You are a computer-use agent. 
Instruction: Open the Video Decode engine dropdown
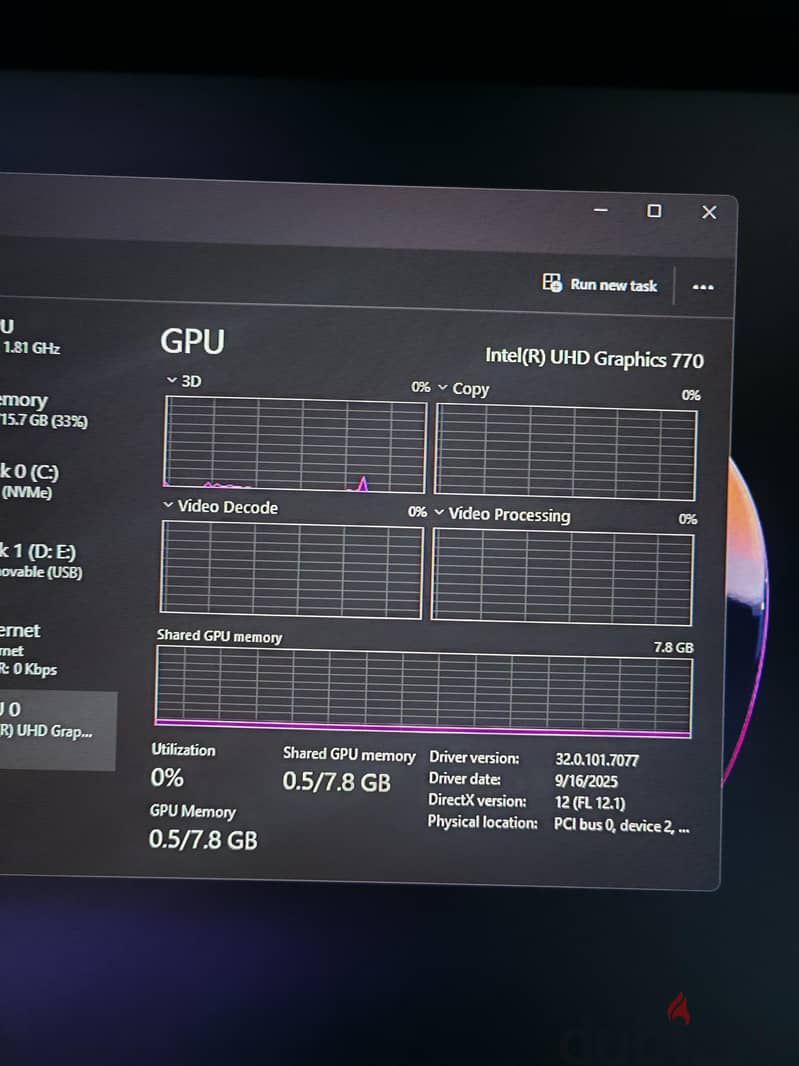pos(168,505)
